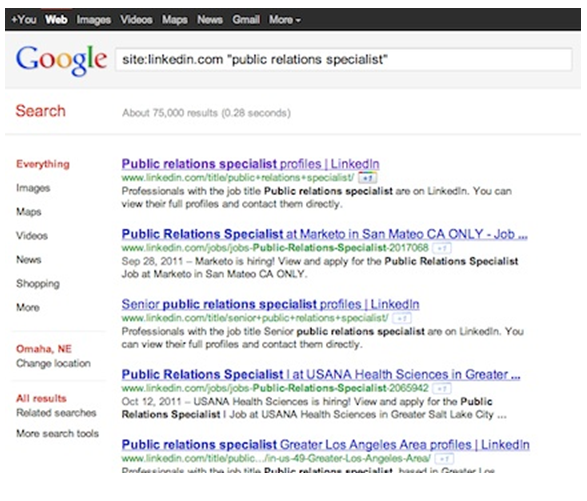This screenshot has width=587, height=501.
Task: Click the Google logo
Action: click(61, 60)
